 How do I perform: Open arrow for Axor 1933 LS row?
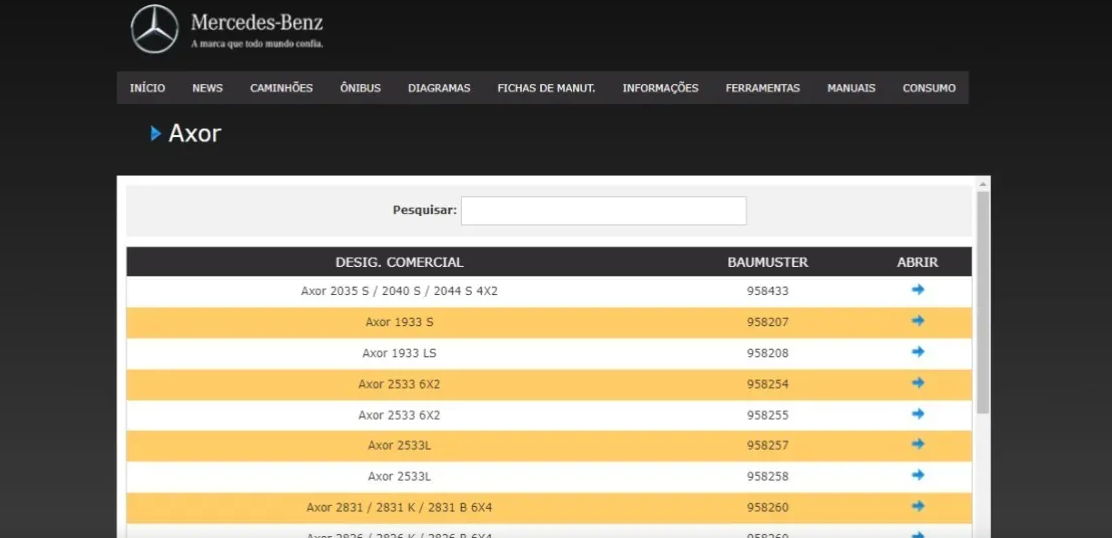click(918, 352)
